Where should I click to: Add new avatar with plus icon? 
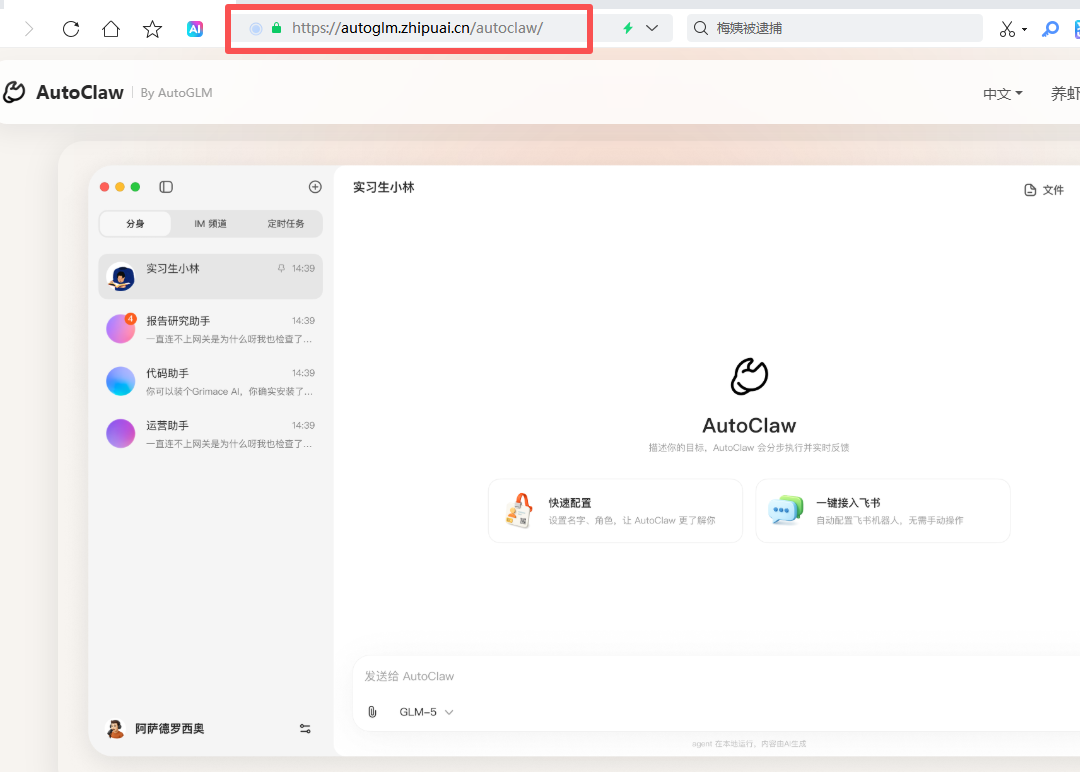(315, 187)
